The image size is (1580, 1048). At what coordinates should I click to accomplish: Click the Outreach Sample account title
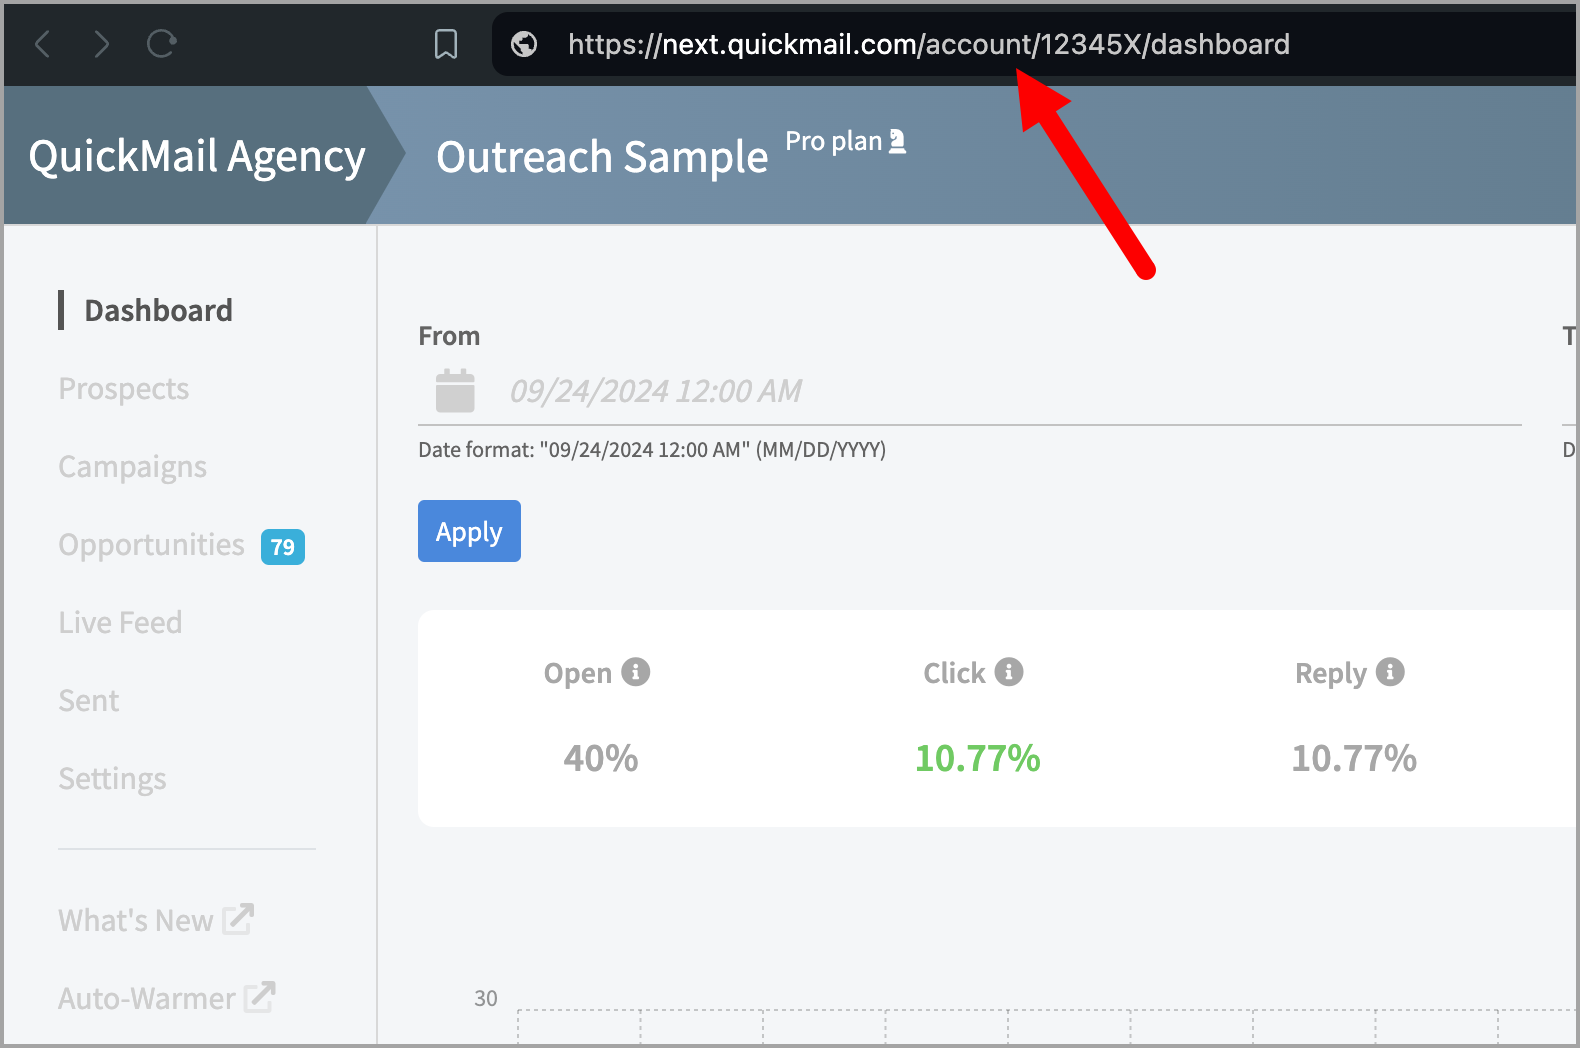click(x=602, y=157)
